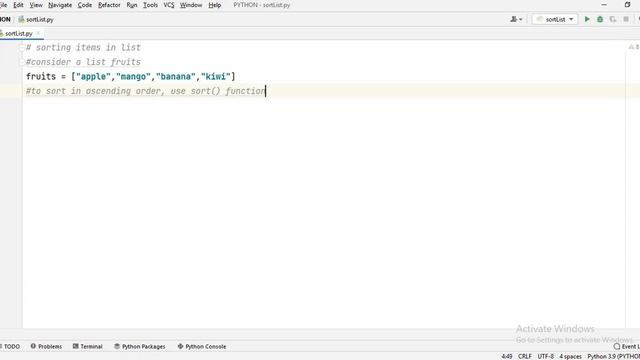Viewport: 640px width, 360px height.
Task: Open the Run menu
Action: (x=132, y=5)
